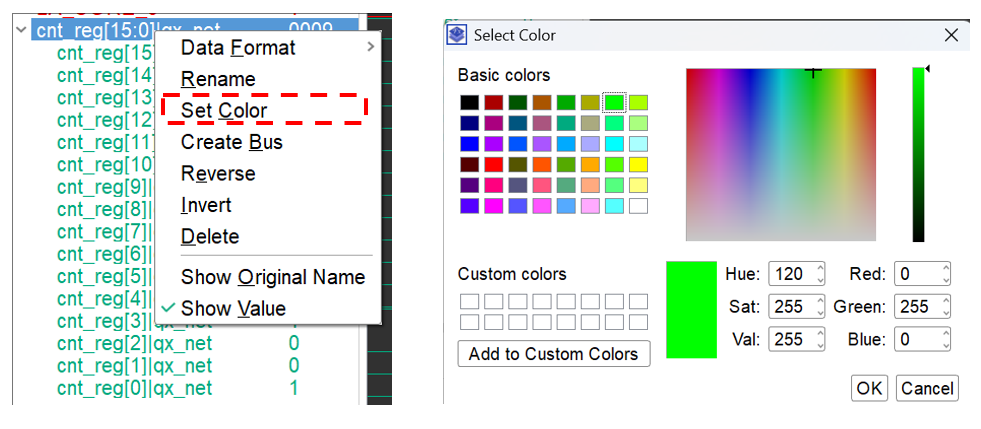Pick the white basic color swatch

[637, 206]
